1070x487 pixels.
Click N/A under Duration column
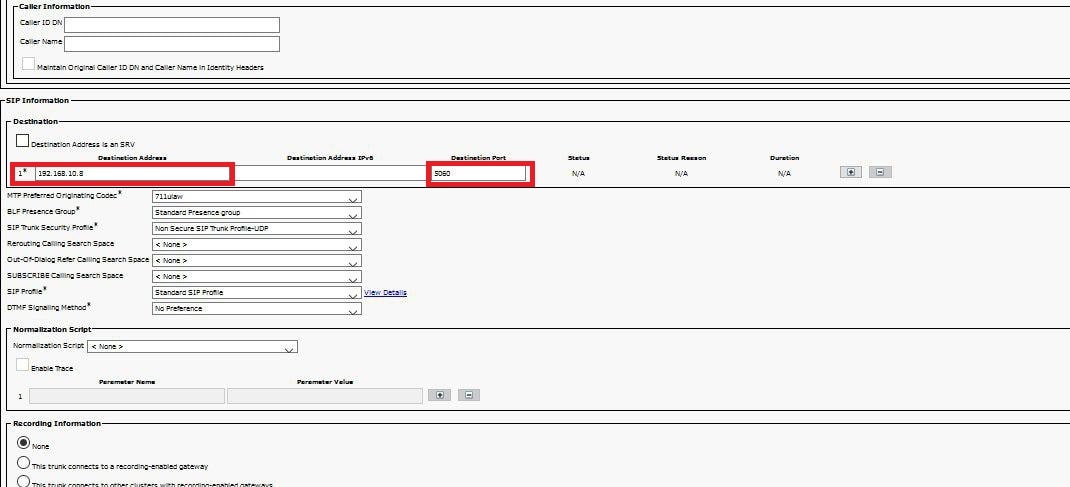(784, 174)
